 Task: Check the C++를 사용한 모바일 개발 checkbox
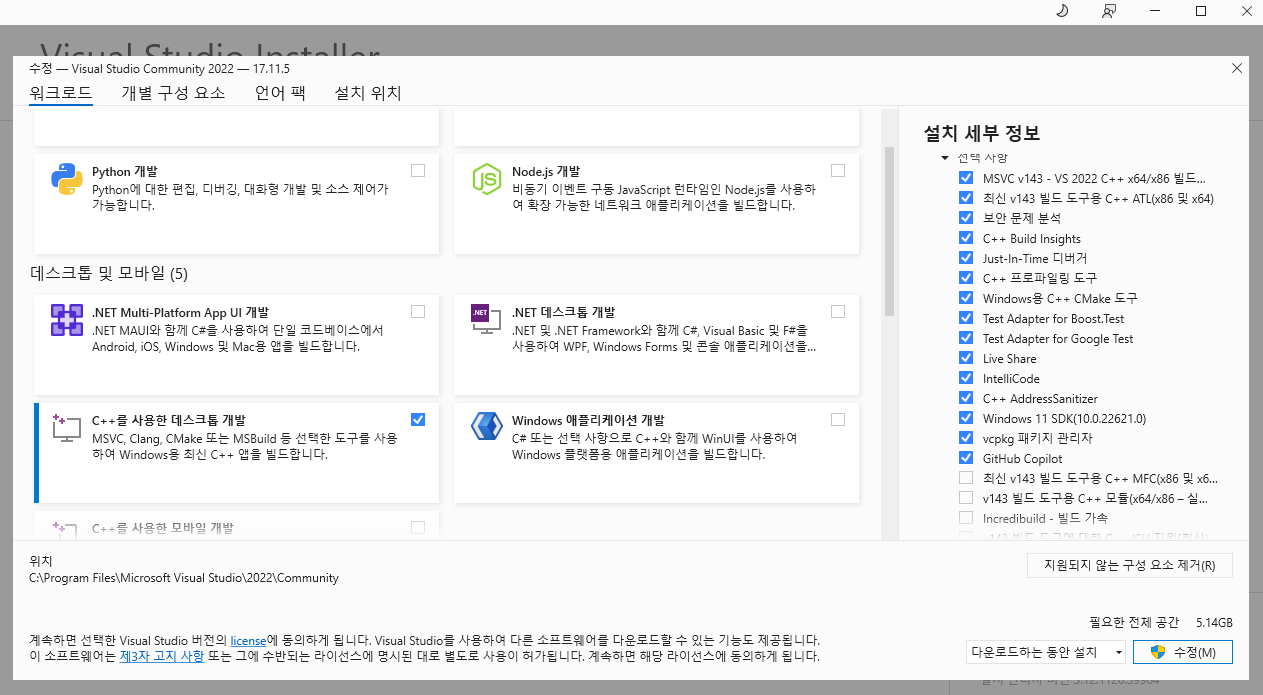pyautogui.click(x=418, y=527)
